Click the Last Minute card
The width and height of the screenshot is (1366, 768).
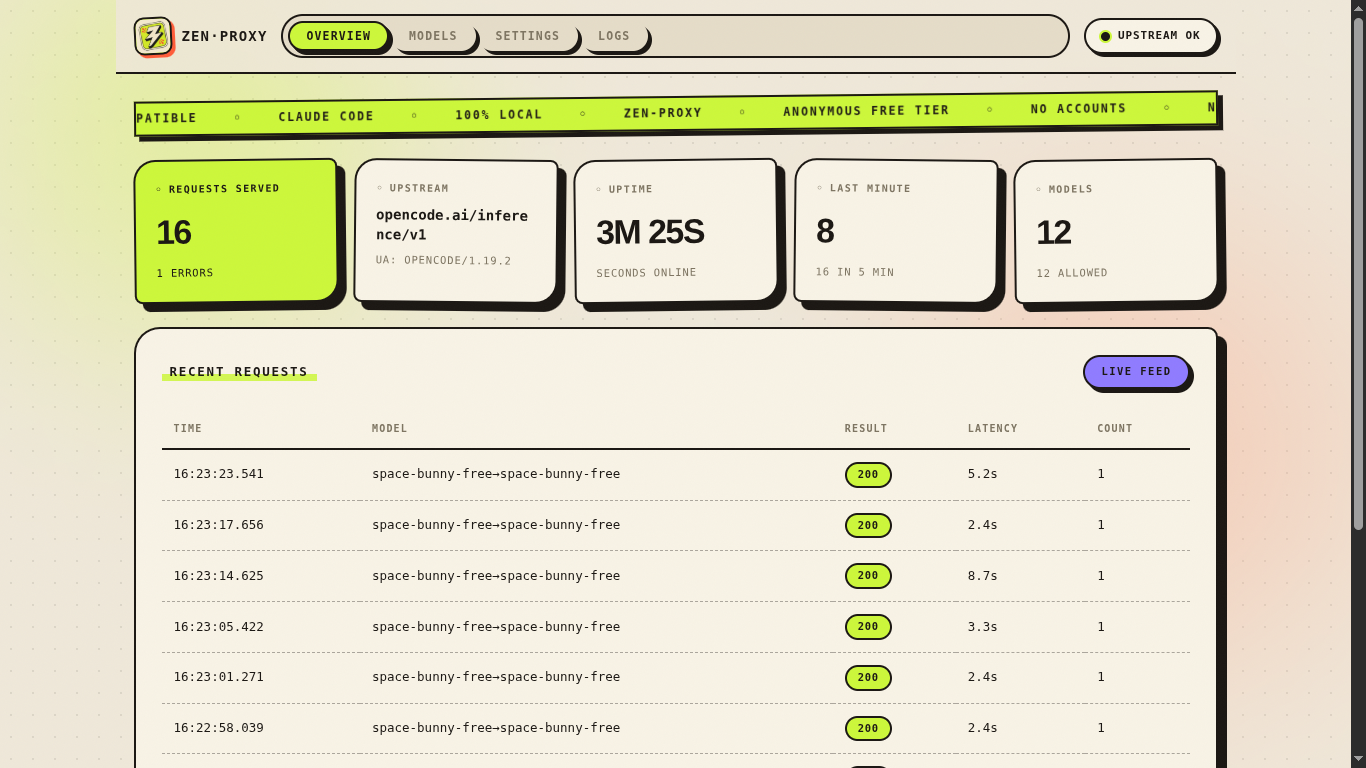896,230
